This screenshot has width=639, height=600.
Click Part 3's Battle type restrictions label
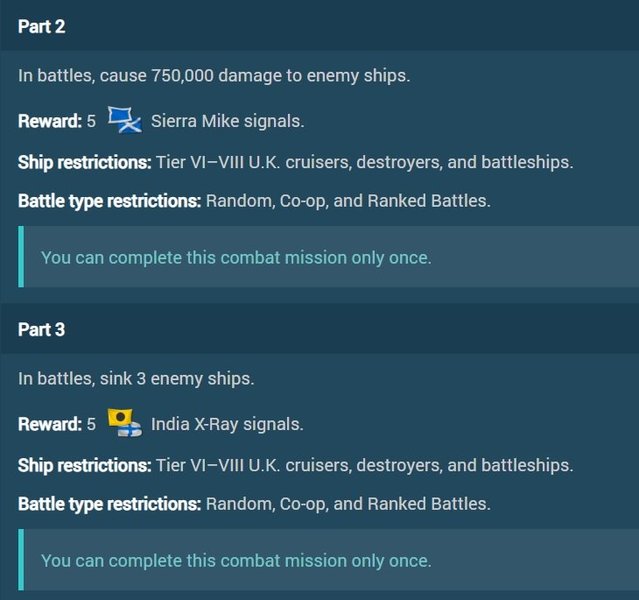pos(110,504)
